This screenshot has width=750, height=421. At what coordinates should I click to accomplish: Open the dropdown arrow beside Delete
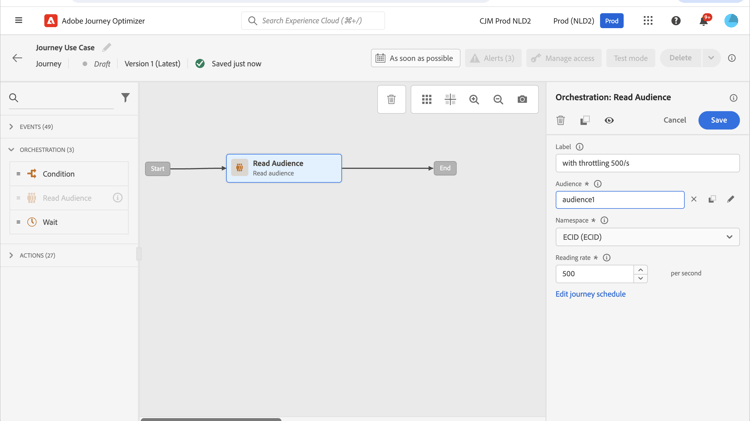711,58
